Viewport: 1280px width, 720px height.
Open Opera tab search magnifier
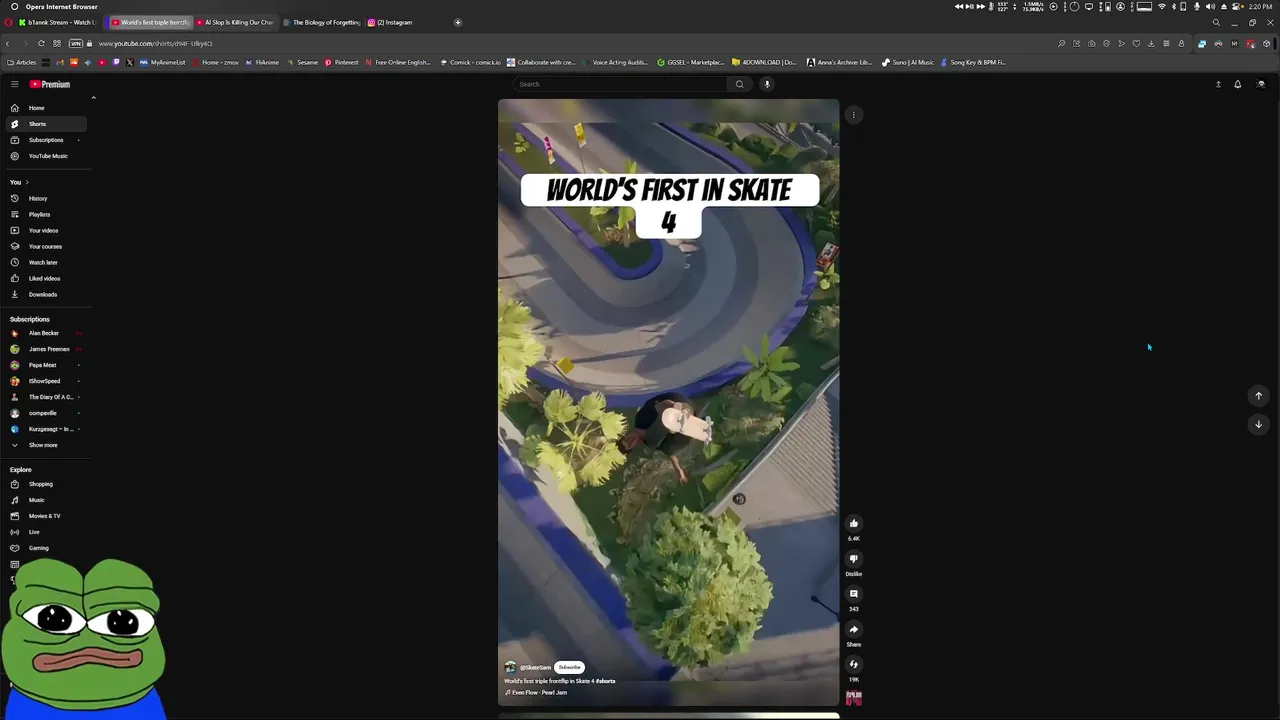pyautogui.click(x=1216, y=22)
